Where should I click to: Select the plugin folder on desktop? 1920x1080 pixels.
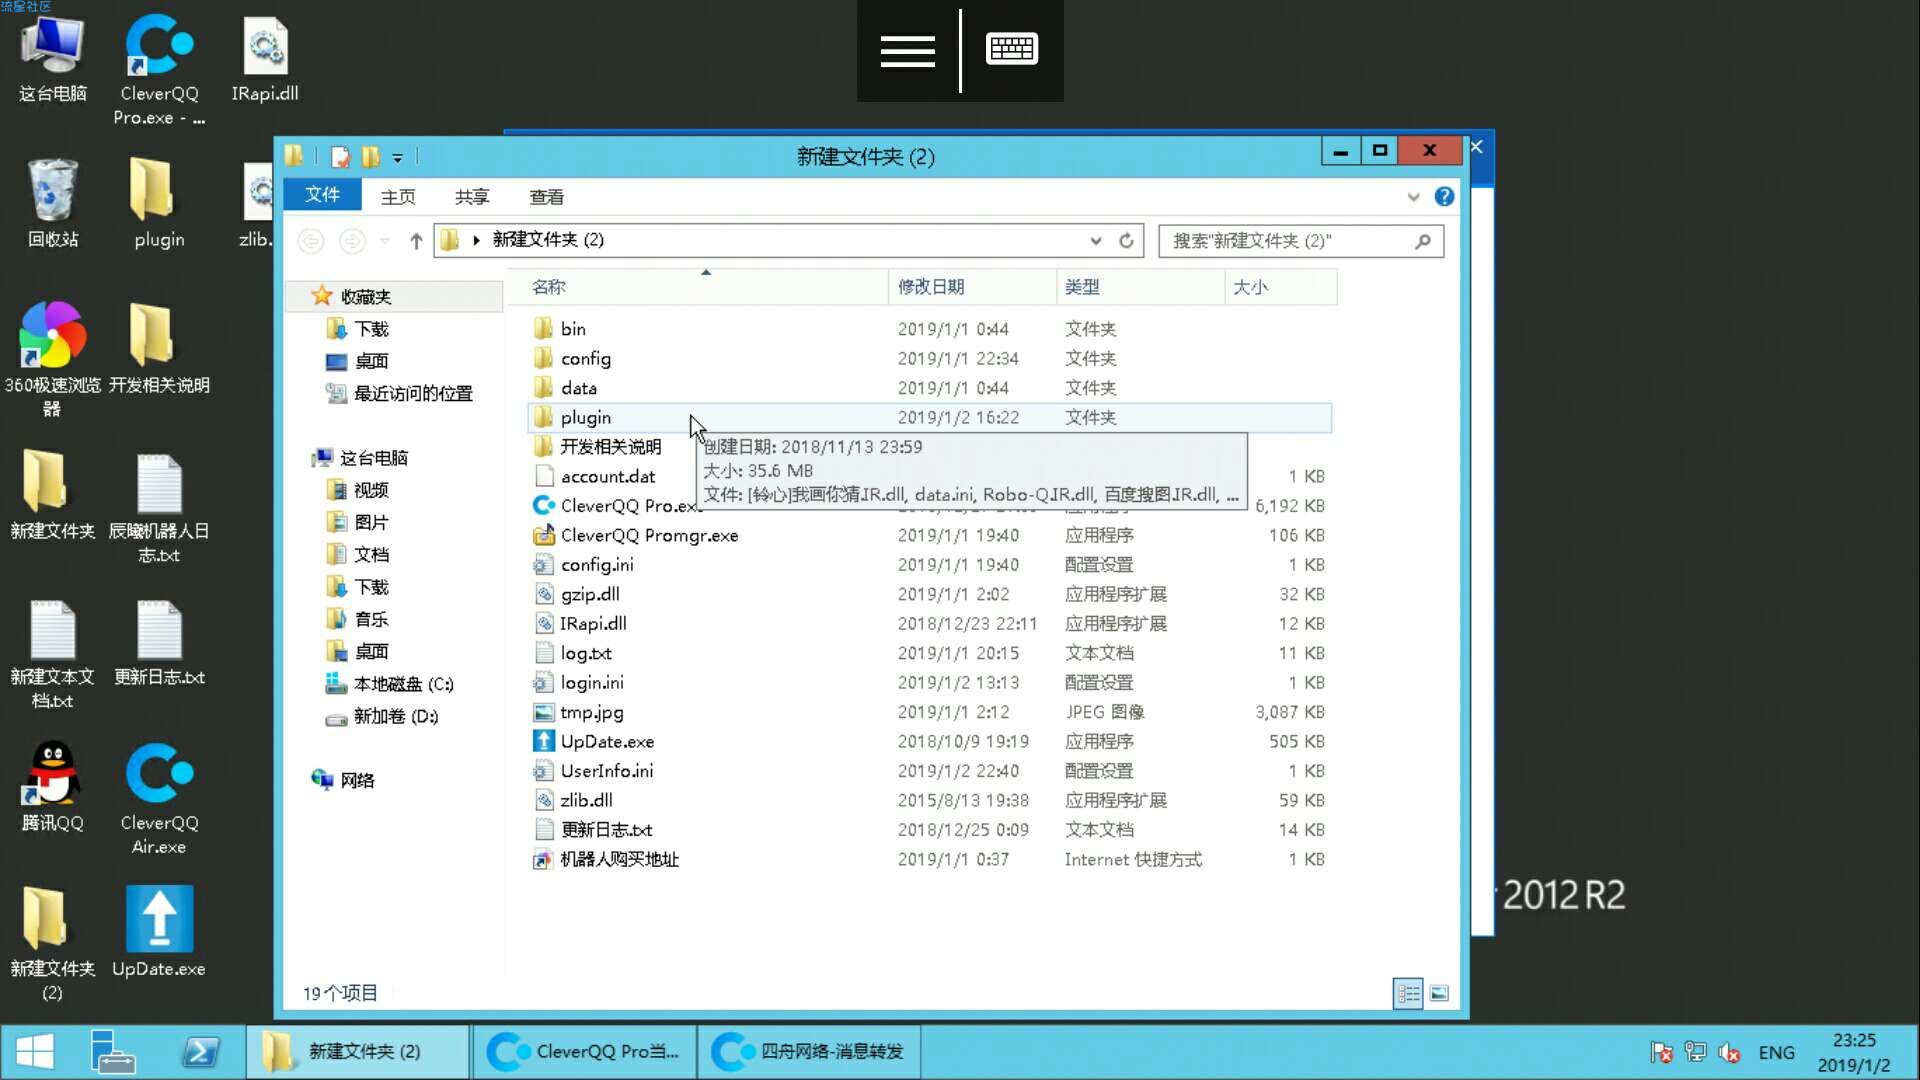coord(159,205)
